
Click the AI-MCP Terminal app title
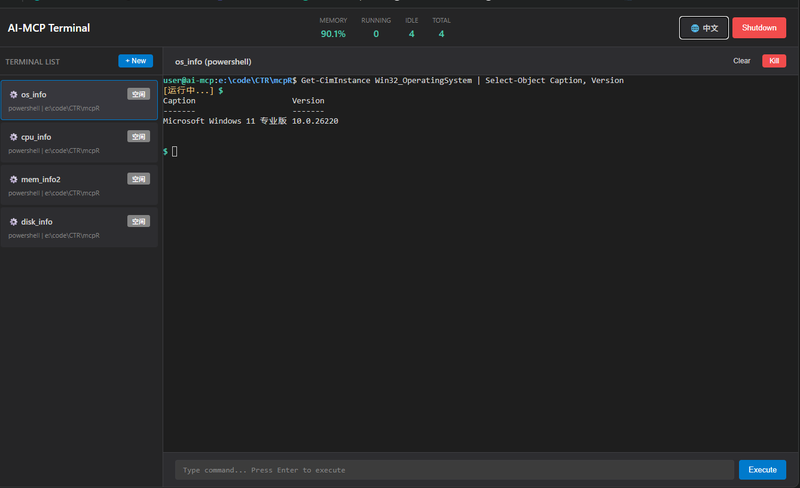pos(49,28)
